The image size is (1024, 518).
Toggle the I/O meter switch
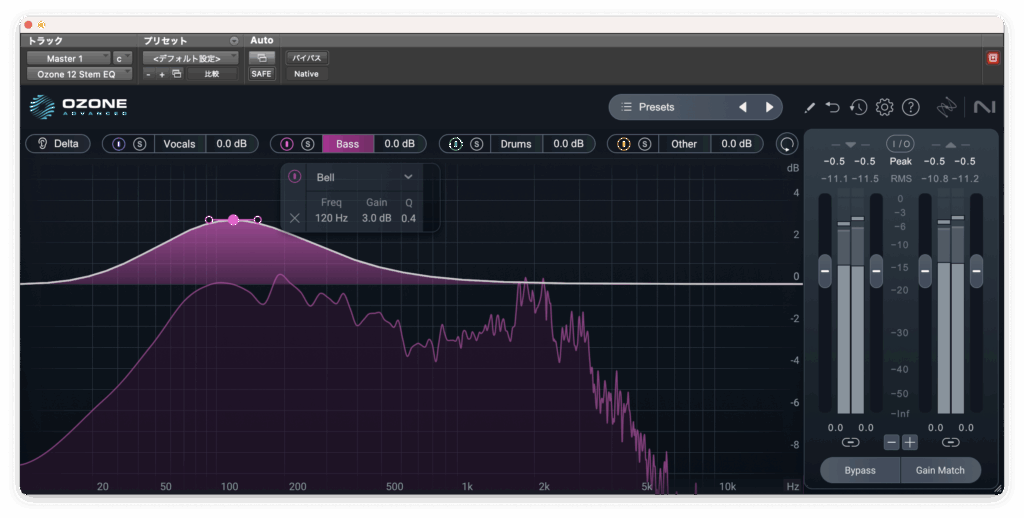point(900,144)
